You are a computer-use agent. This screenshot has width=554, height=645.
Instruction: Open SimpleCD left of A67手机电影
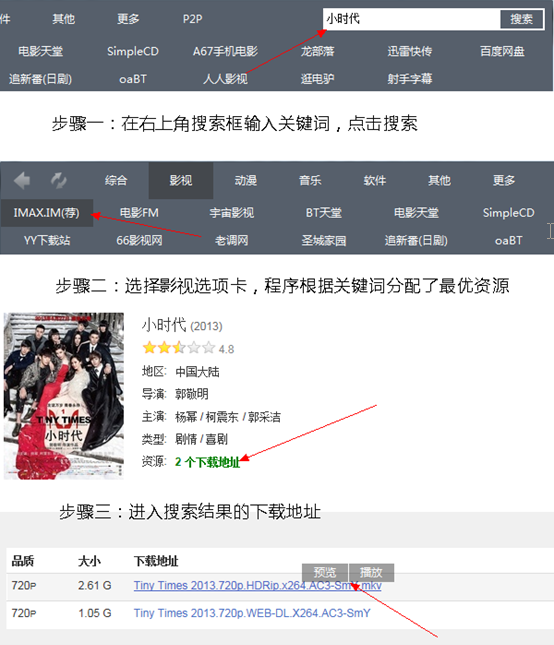click(133, 51)
